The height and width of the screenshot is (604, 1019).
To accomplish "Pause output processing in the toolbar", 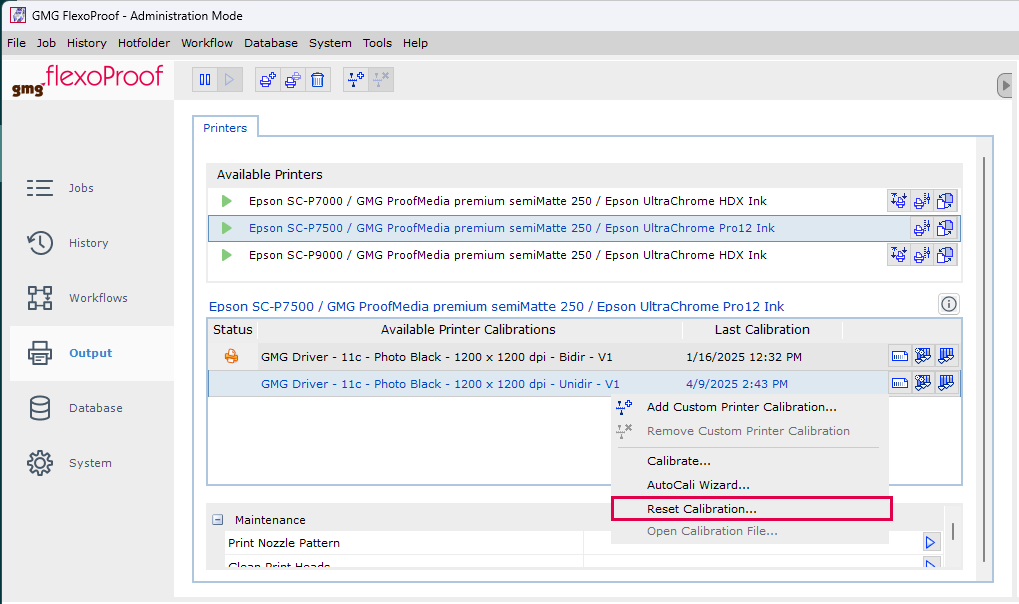I will click(x=205, y=79).
